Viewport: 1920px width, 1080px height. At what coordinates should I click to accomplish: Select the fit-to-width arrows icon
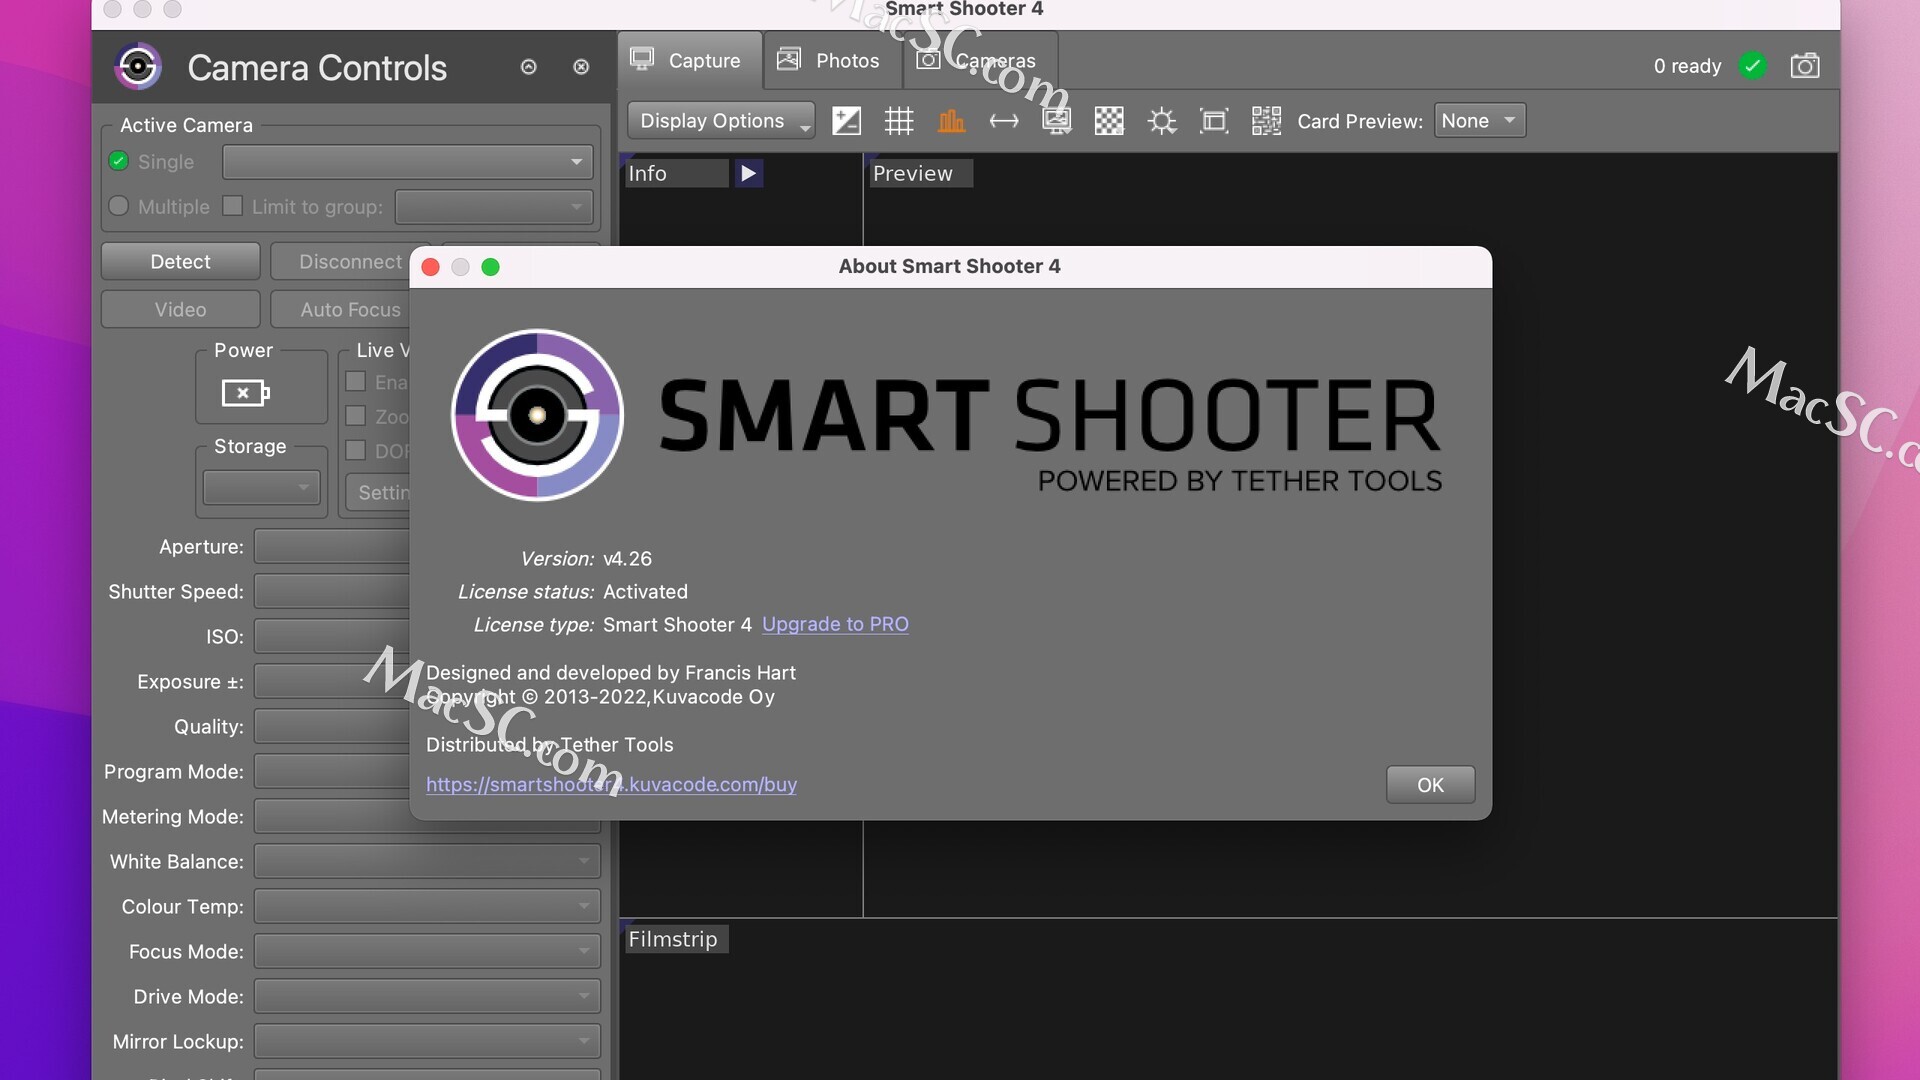[x=1004, y=120]
